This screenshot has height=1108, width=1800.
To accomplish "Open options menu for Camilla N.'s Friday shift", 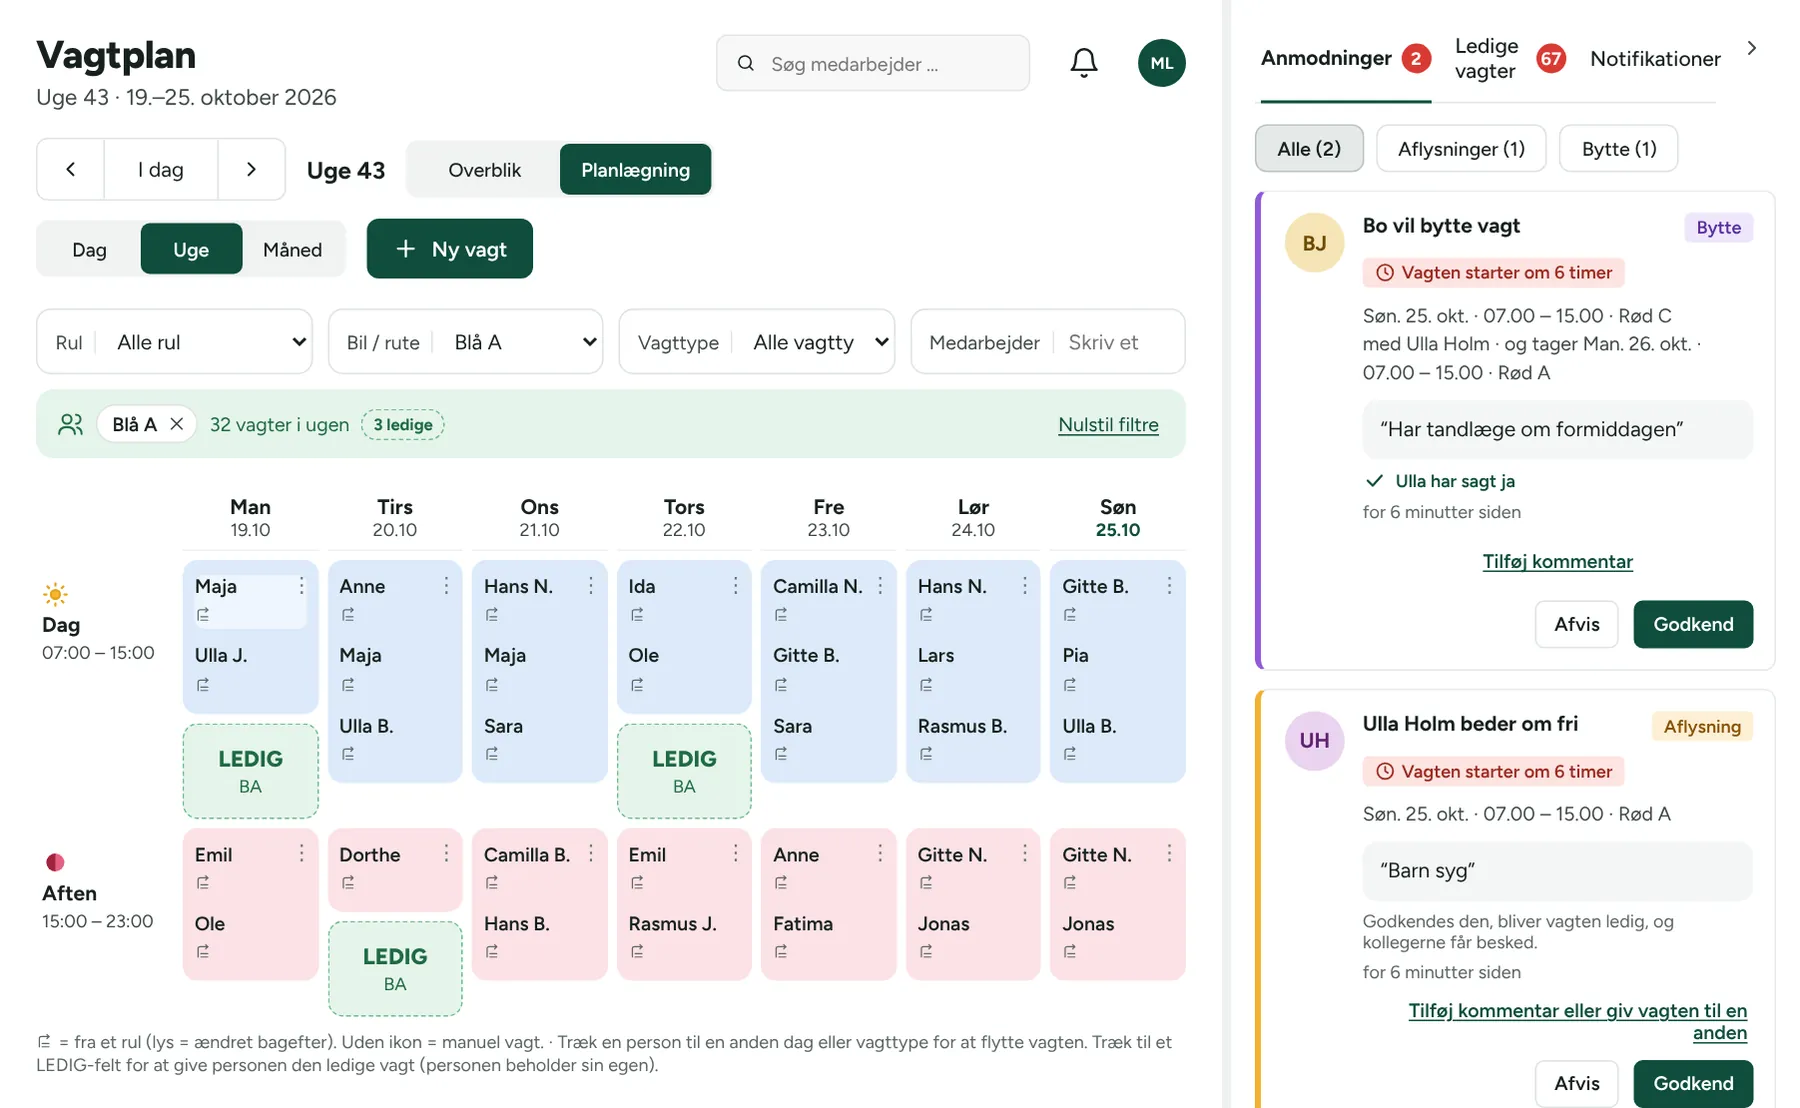I will tap(880, 586).
